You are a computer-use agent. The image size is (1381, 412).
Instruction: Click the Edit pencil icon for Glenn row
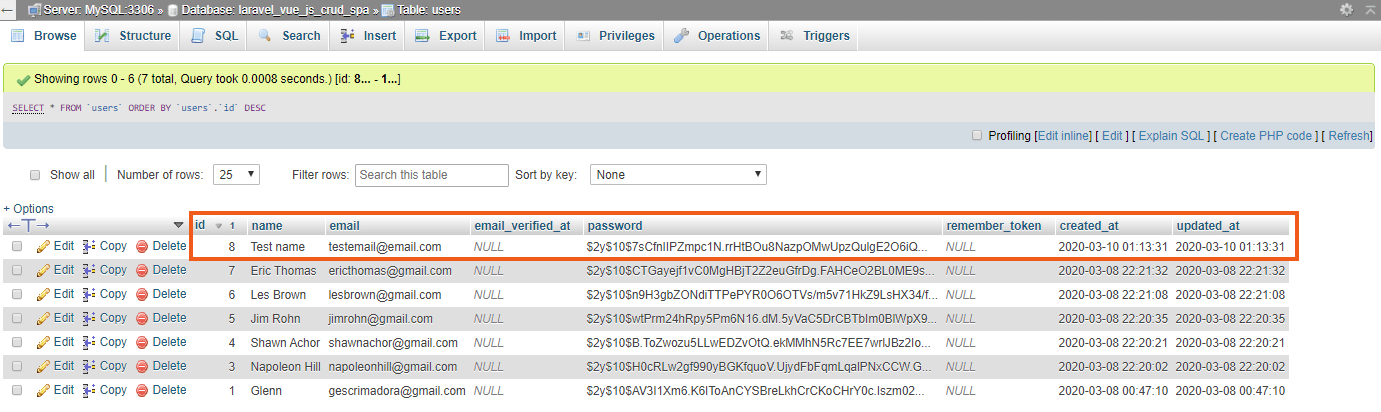coord(43,390)
